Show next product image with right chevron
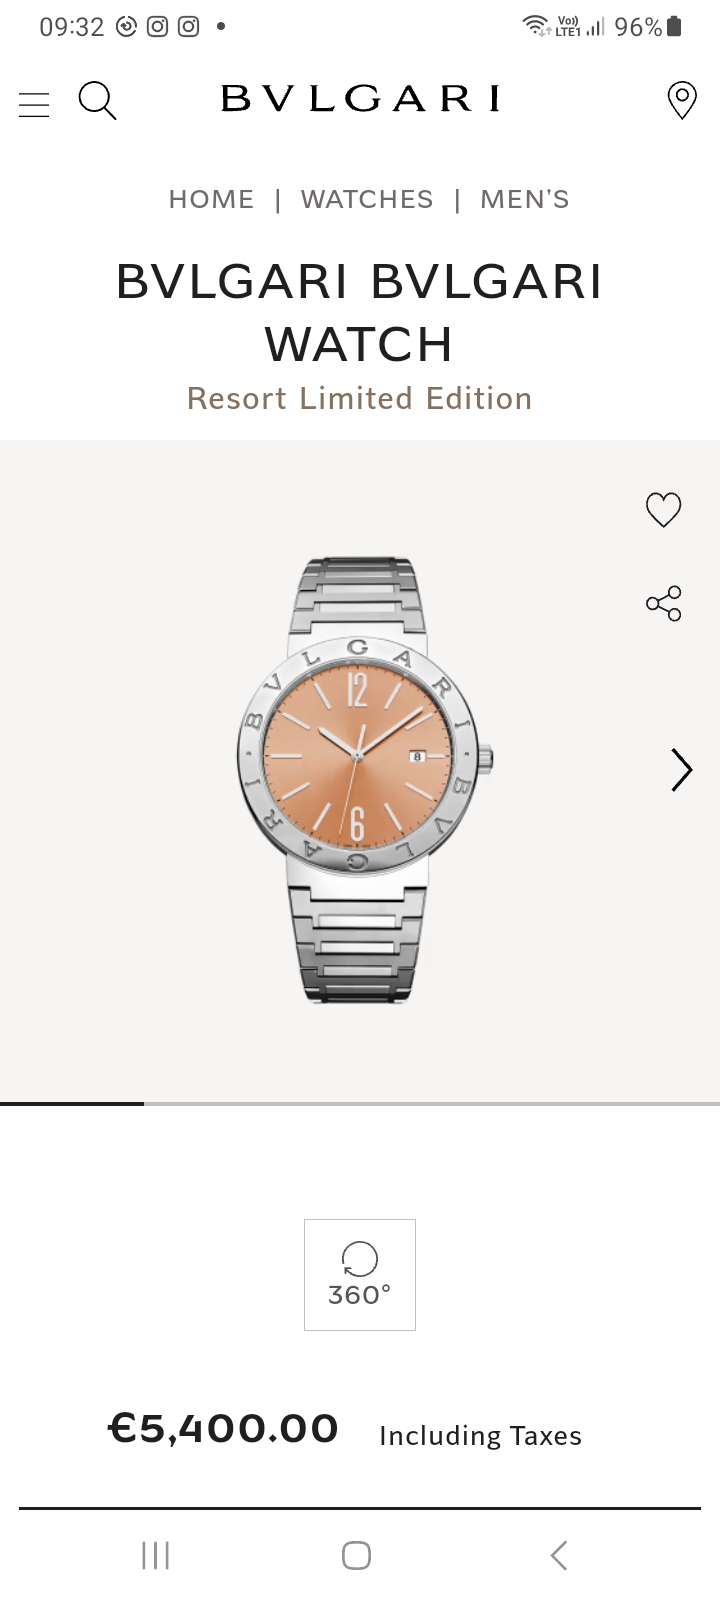This screenshot has height=1600, width=720. tap(681, 770)
